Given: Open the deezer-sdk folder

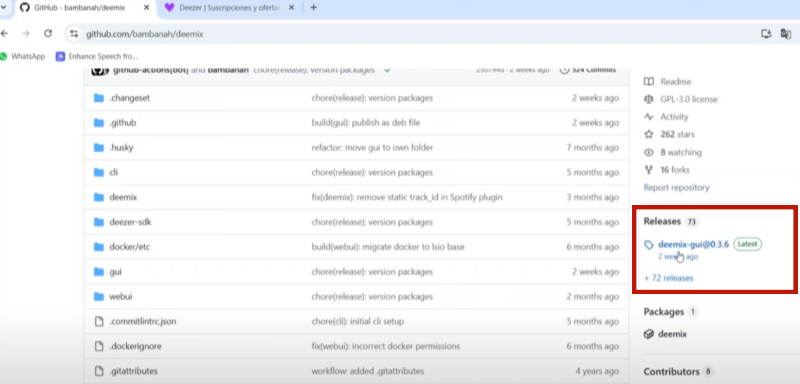Looking at the screenshot, I should pyautogui.click(x=130, y=222).
